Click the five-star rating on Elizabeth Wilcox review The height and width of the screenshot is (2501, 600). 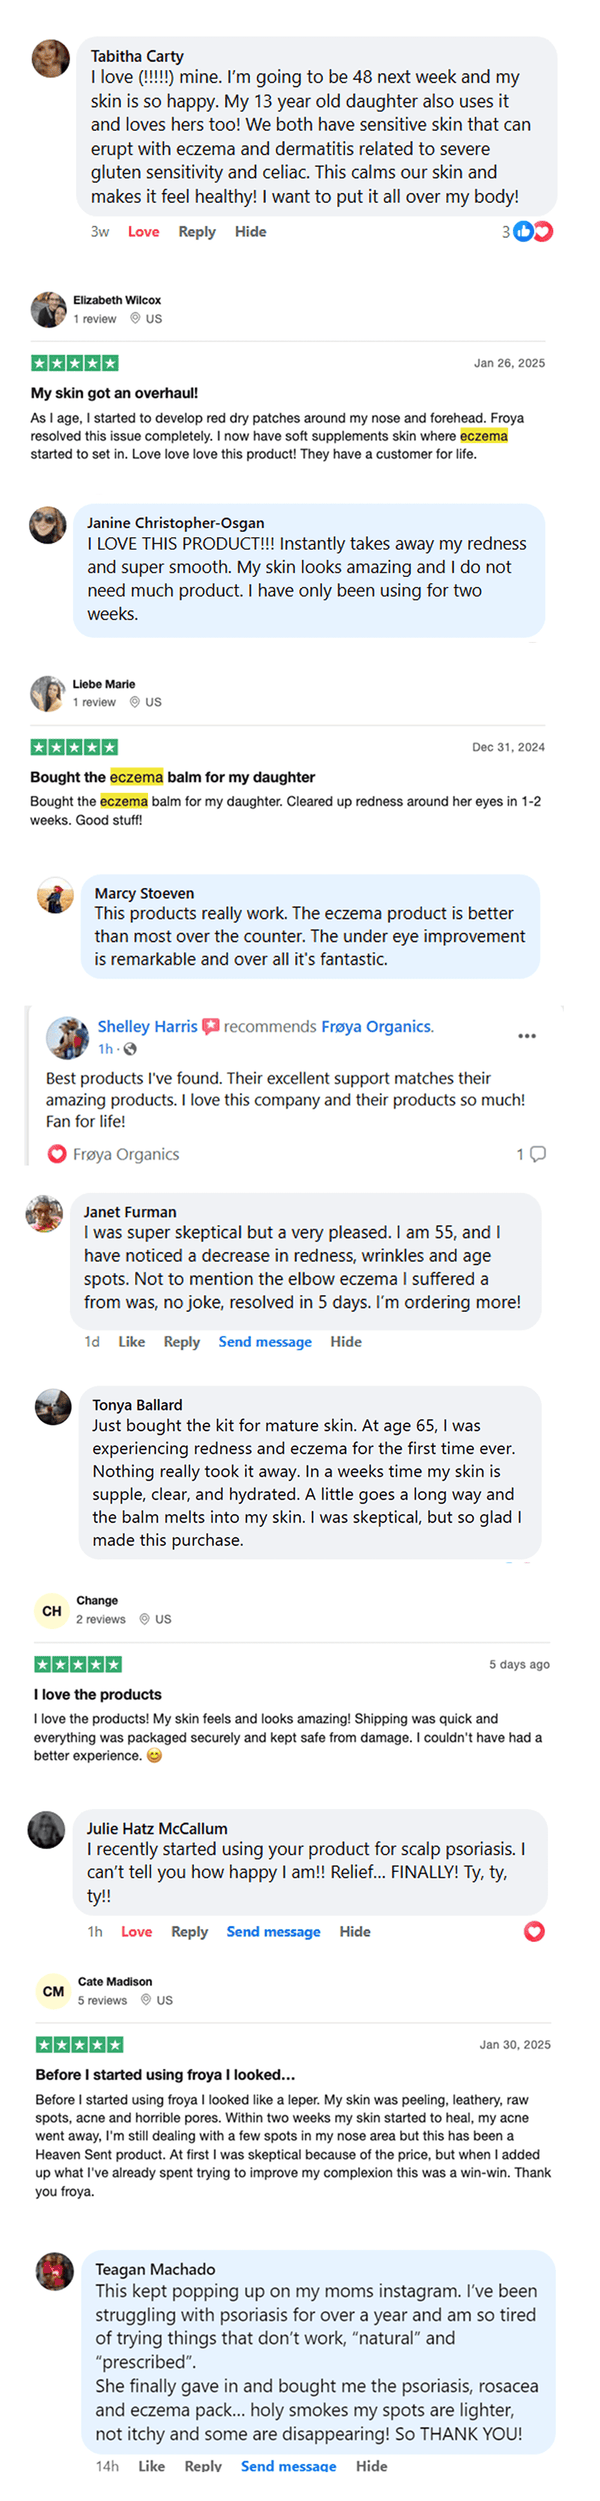pyautogui.click(x=75, y=363)
